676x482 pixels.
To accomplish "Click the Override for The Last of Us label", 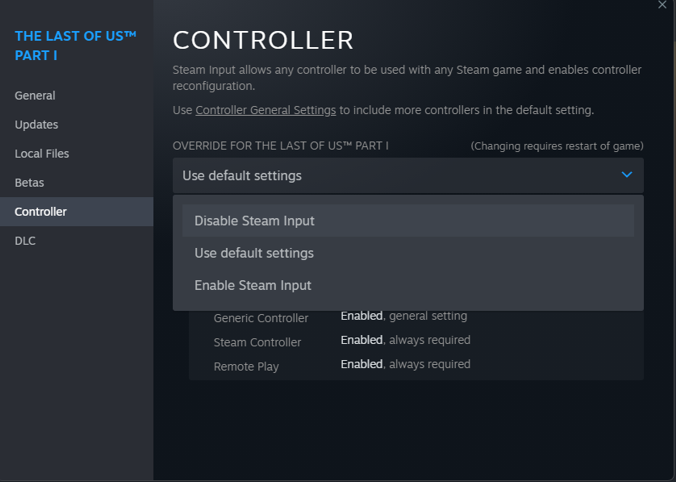I will (280, 146).
